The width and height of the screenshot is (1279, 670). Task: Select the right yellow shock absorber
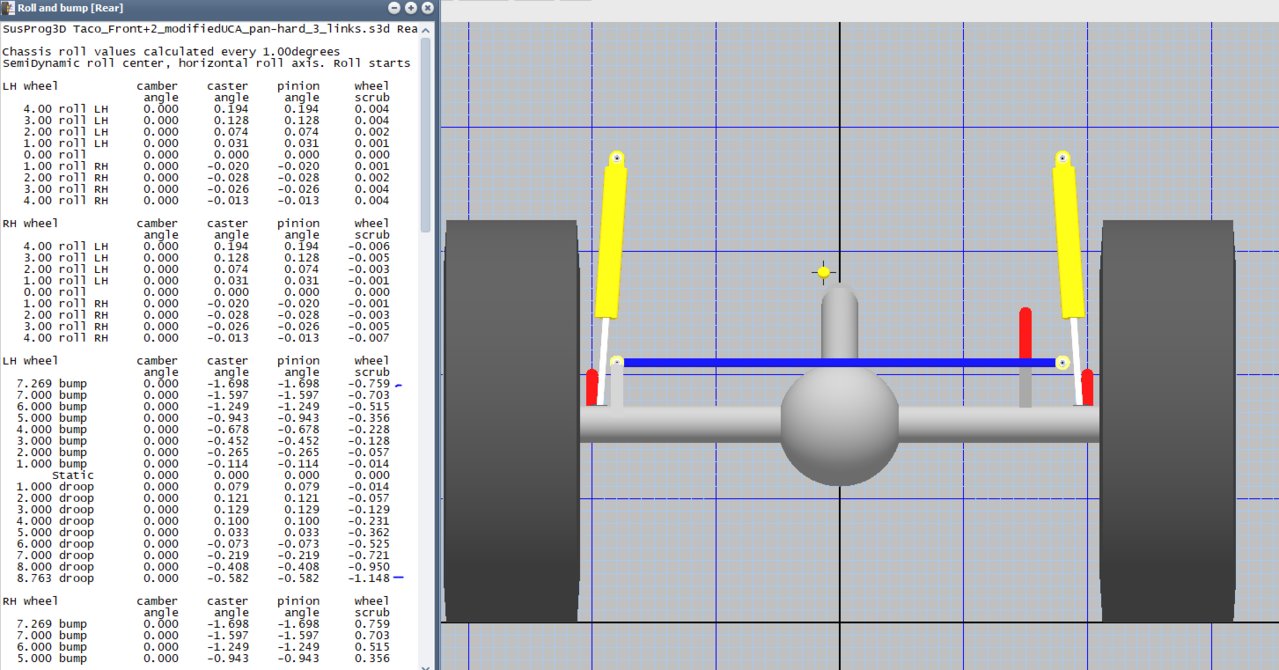tap(1069, 242)
